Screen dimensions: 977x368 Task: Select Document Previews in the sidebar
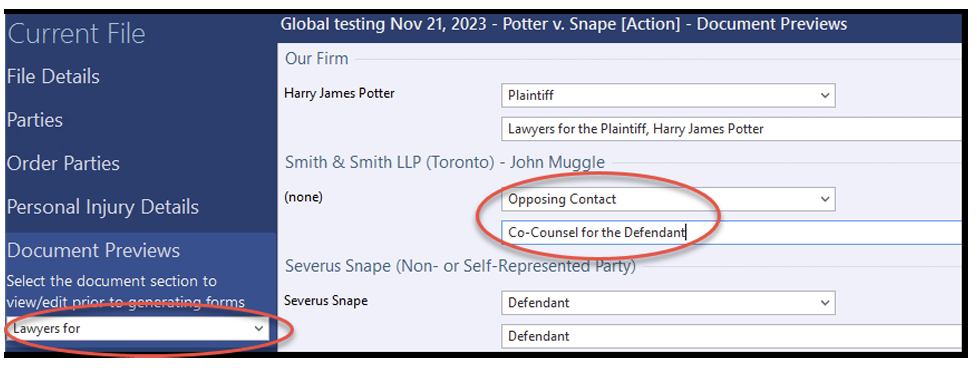pyautogui.click(x=93, y=250)
